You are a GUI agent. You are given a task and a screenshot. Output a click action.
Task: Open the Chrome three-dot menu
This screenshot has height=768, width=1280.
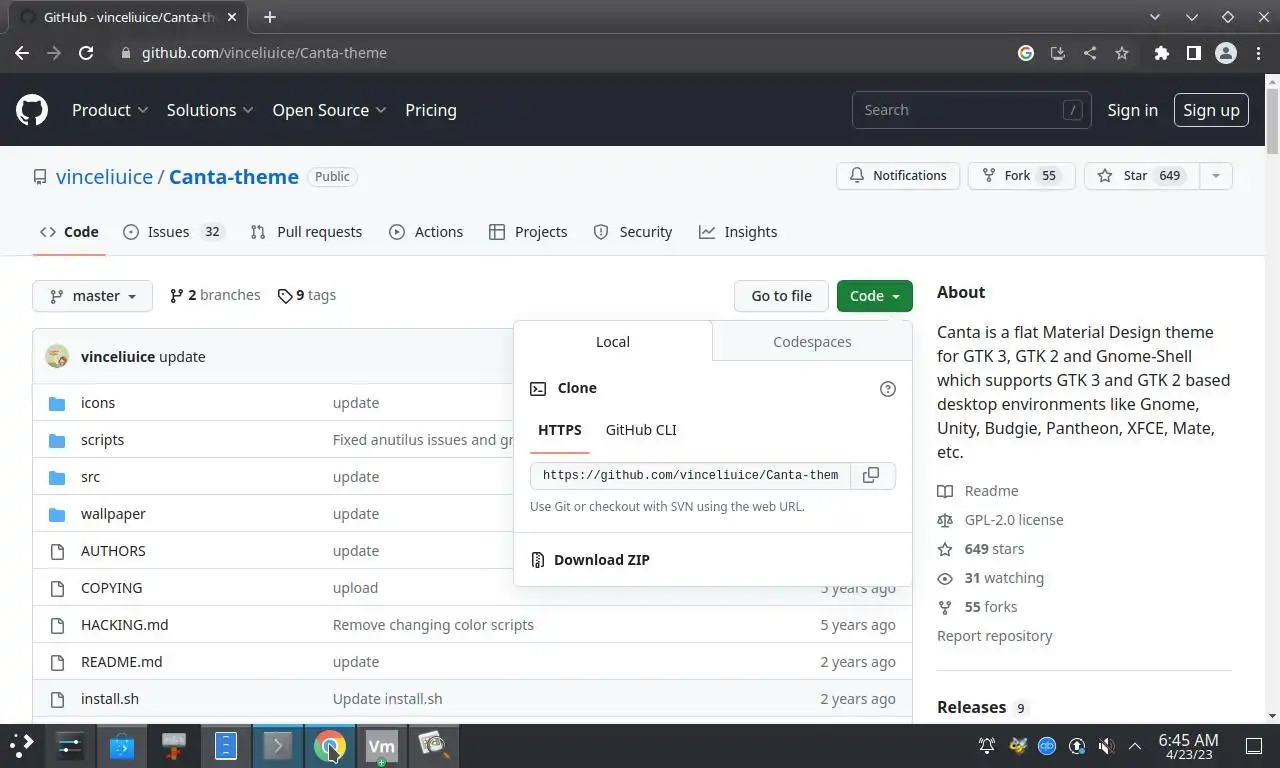tap(1258, 53)
